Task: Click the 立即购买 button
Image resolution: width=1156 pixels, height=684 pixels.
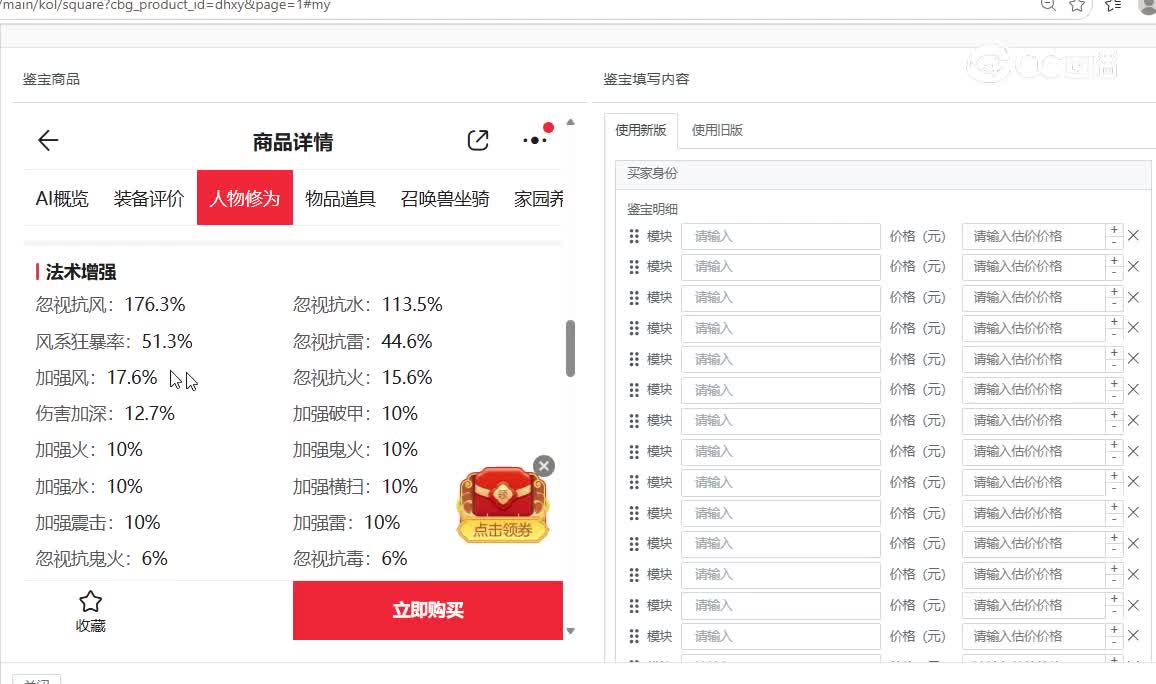Action: [428, 610]
